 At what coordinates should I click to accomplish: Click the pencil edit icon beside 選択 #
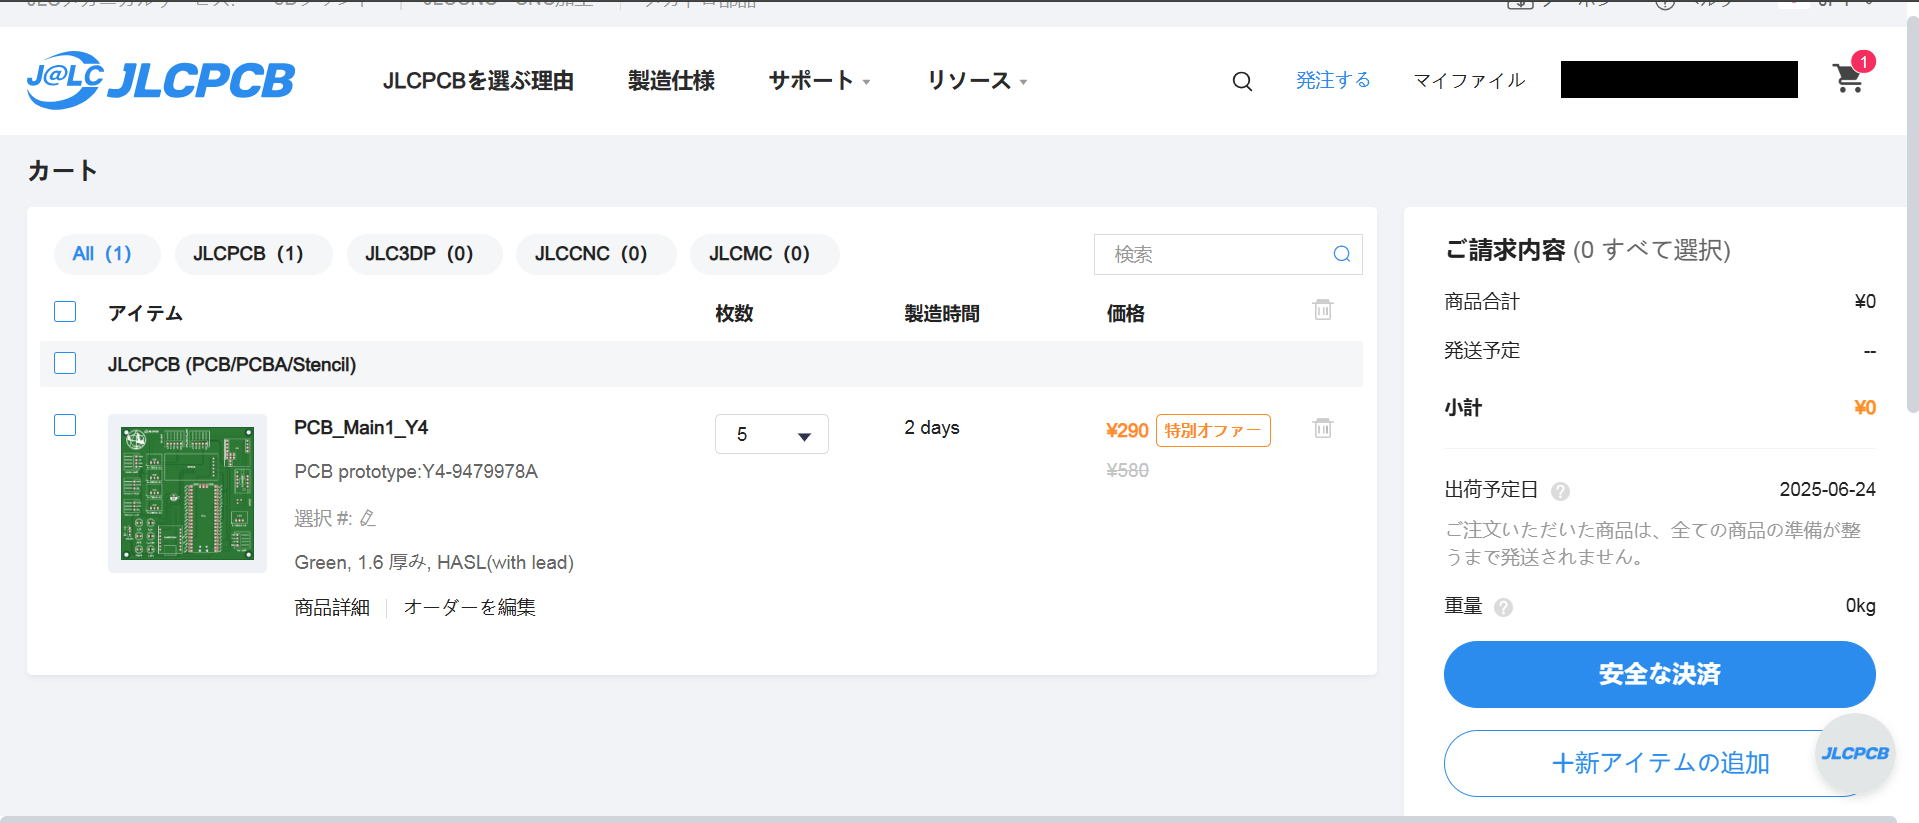[x=368, y=518]
